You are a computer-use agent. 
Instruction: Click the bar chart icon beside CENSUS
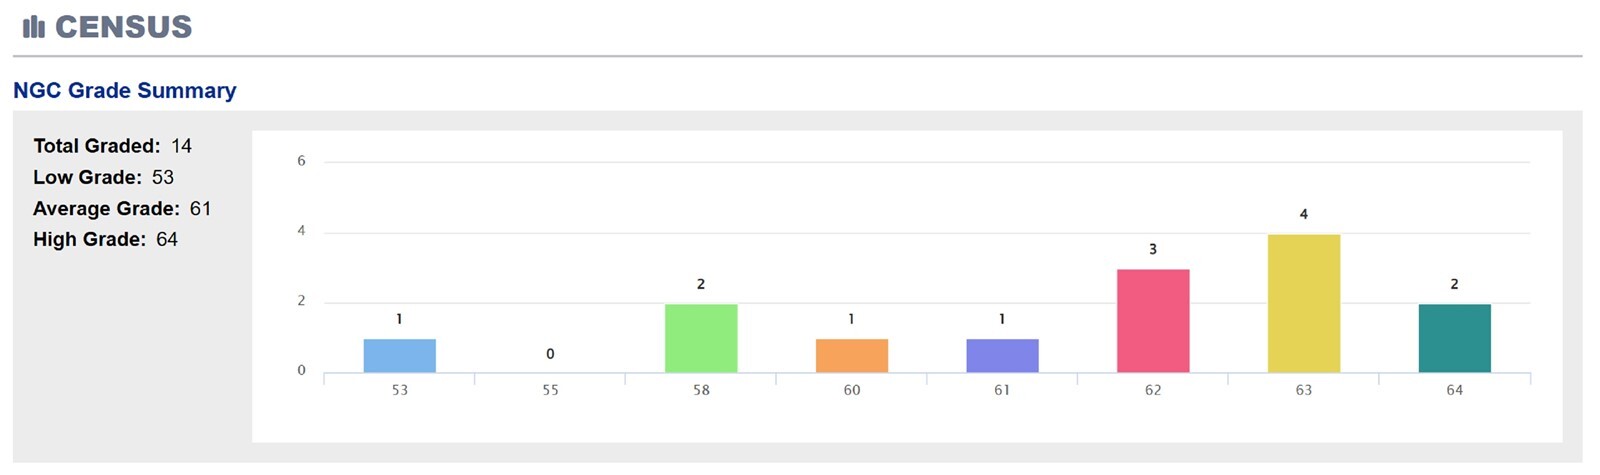coord(34,27)
